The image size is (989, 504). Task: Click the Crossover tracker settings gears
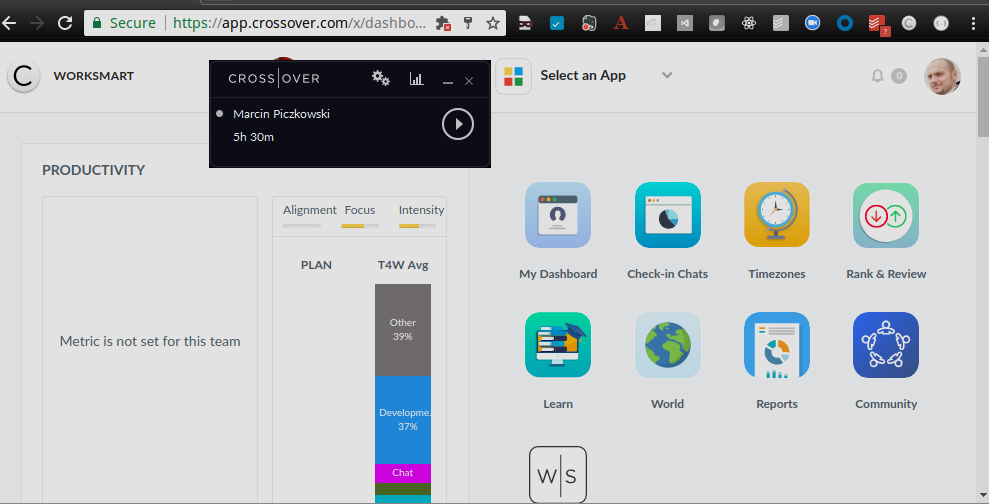click(x=381, y=79)
